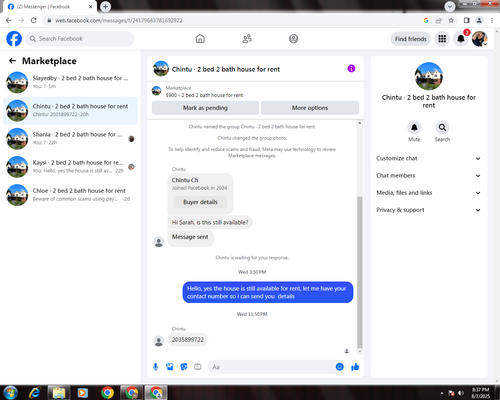Search in conversation magnifier icon

(442, 127)
